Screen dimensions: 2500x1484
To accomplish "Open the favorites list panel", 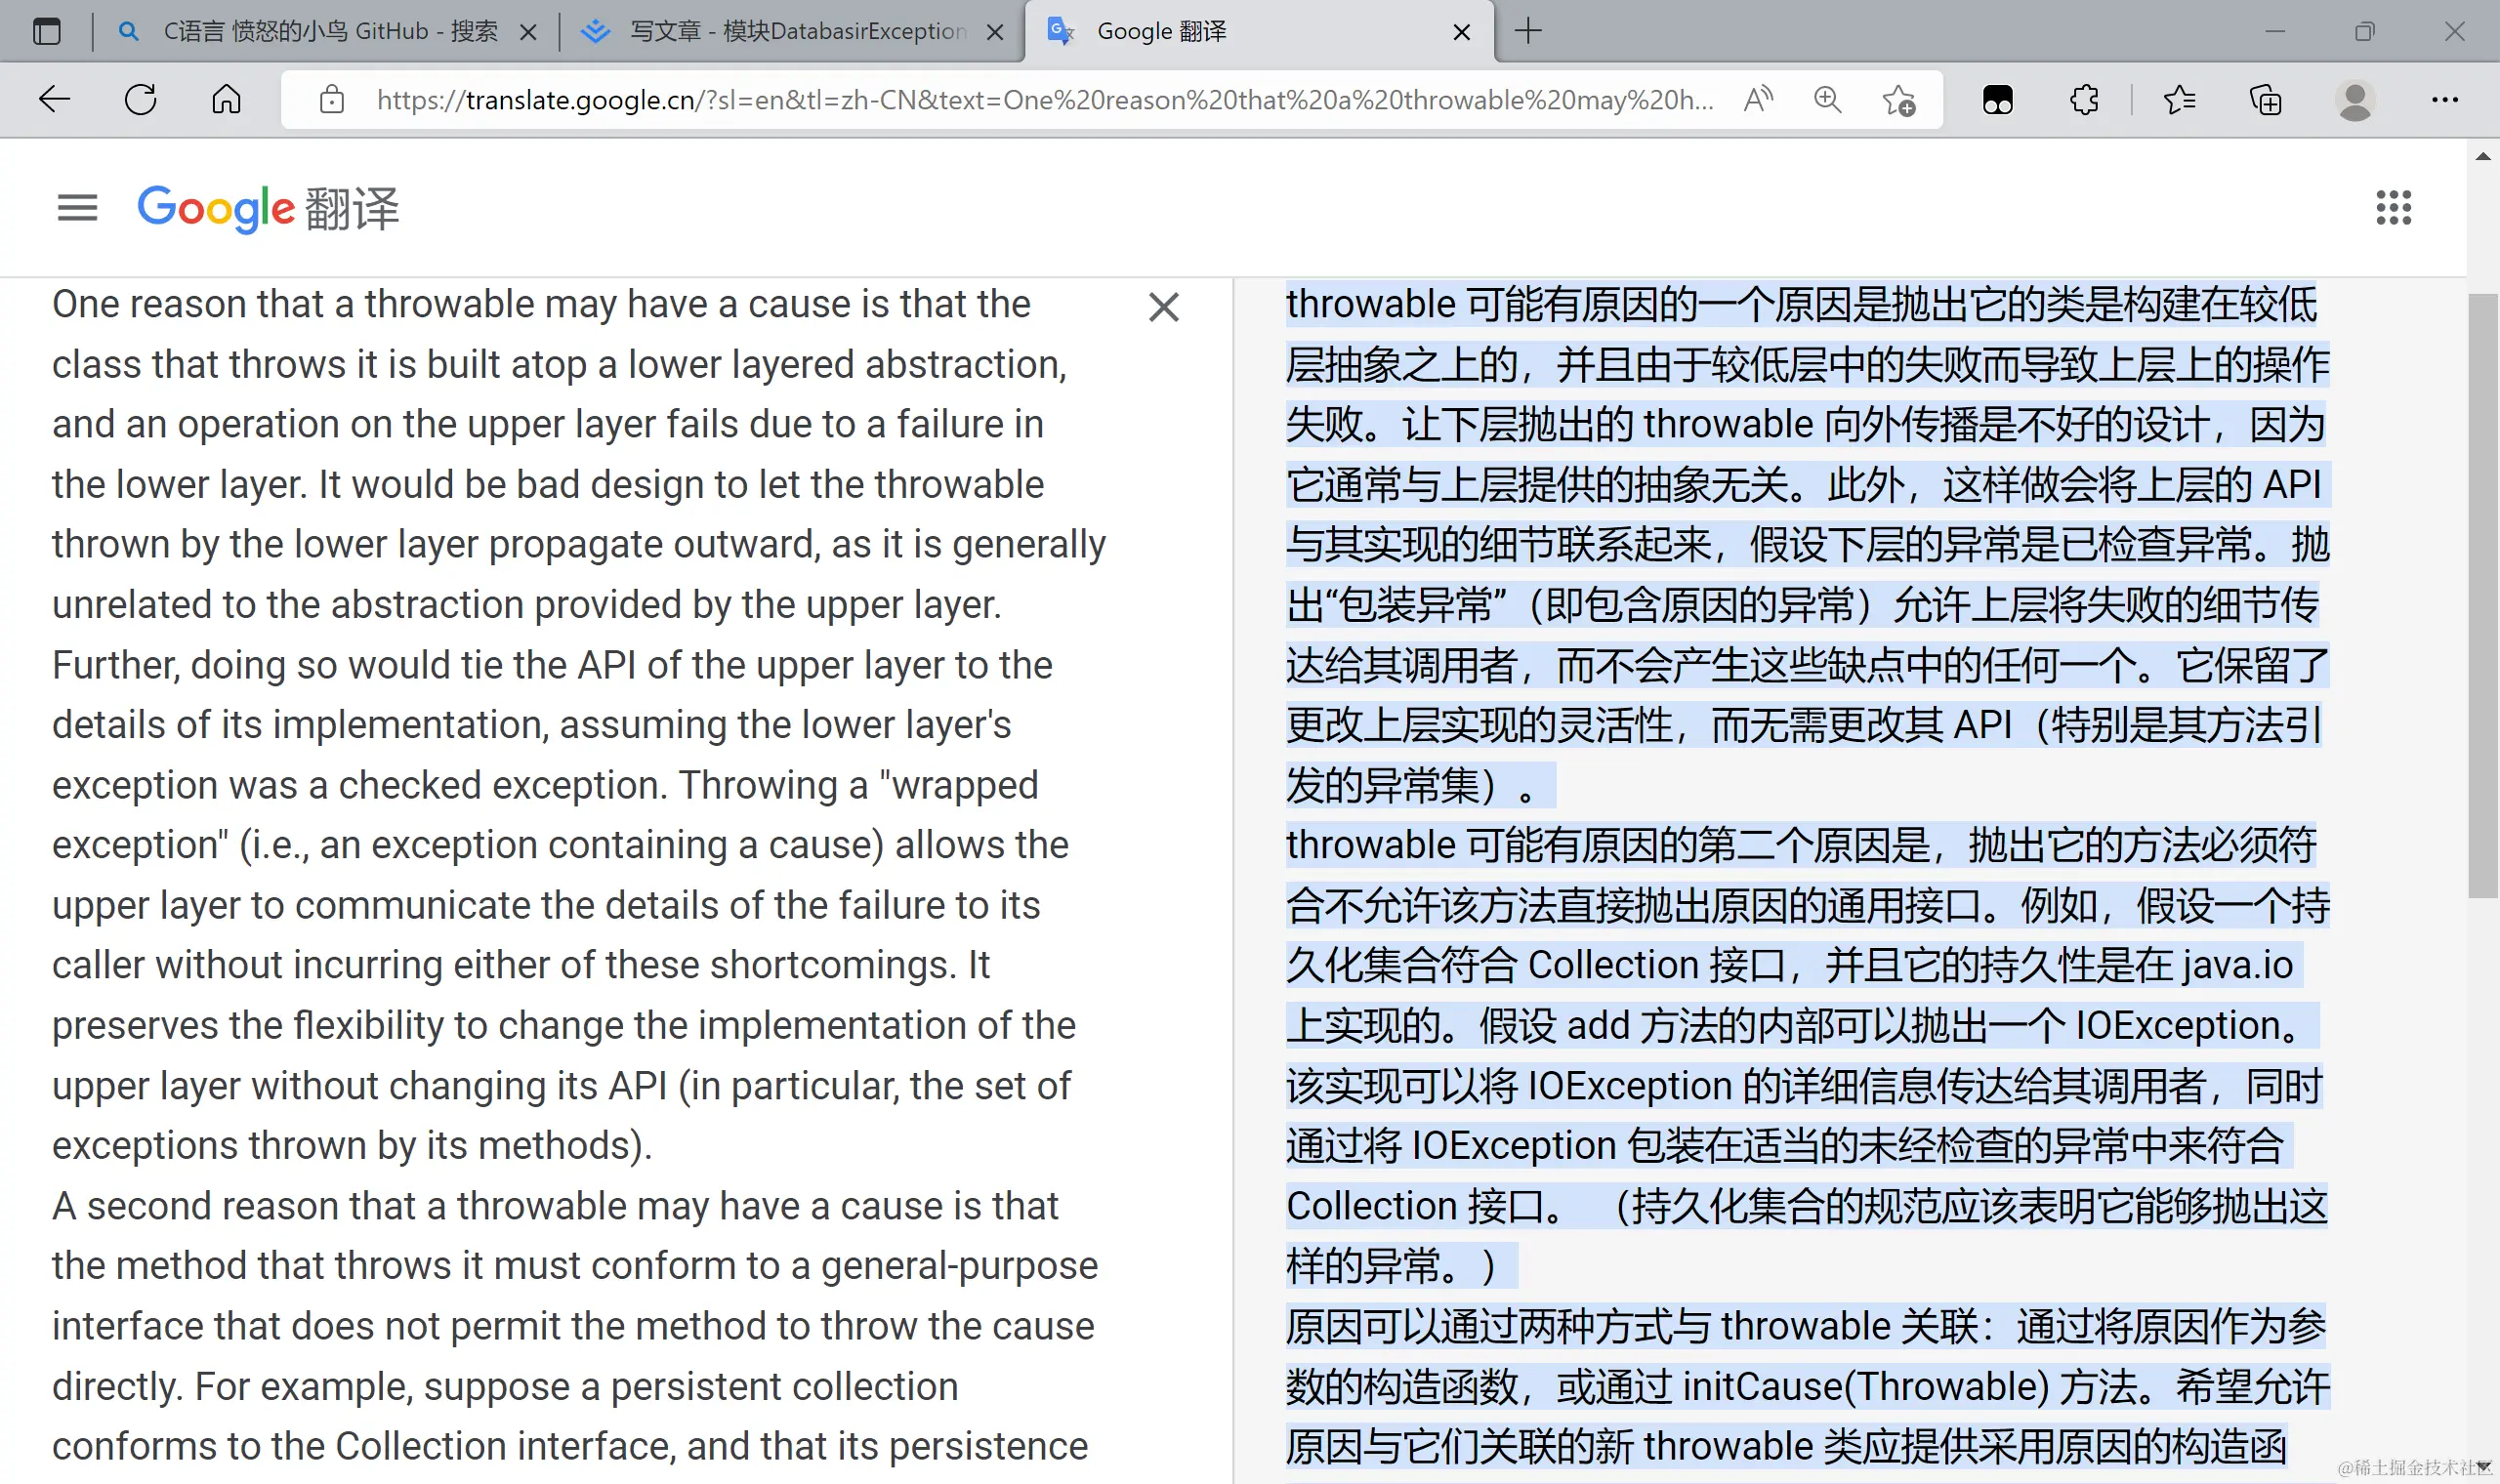I will click(x=2179, y=100).
